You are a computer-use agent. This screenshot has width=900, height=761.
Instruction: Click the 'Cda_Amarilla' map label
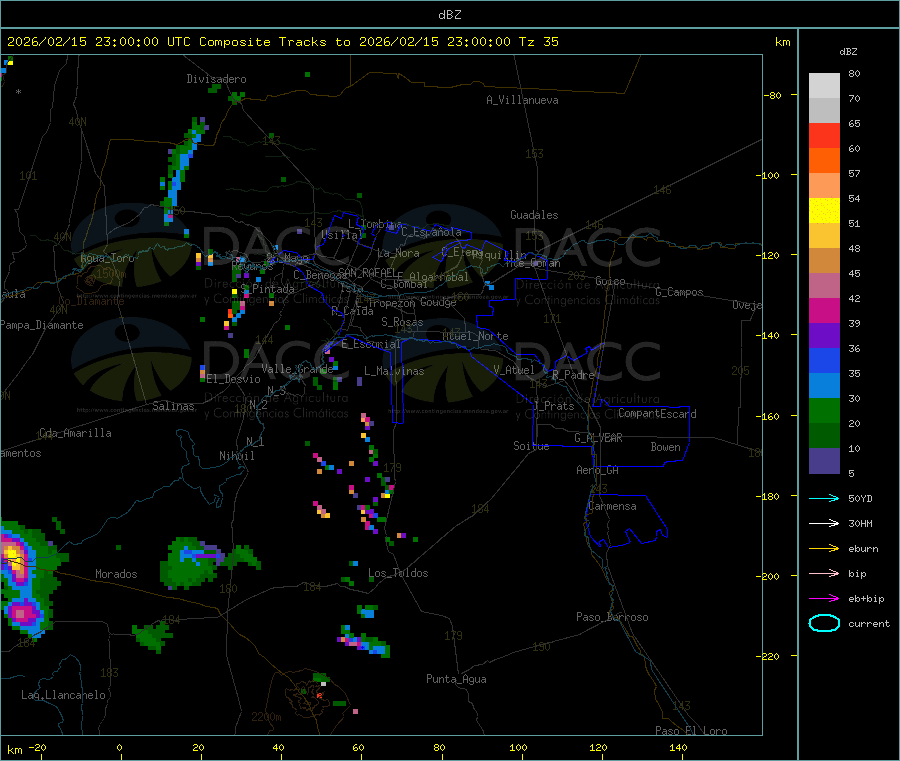[75, 433]
